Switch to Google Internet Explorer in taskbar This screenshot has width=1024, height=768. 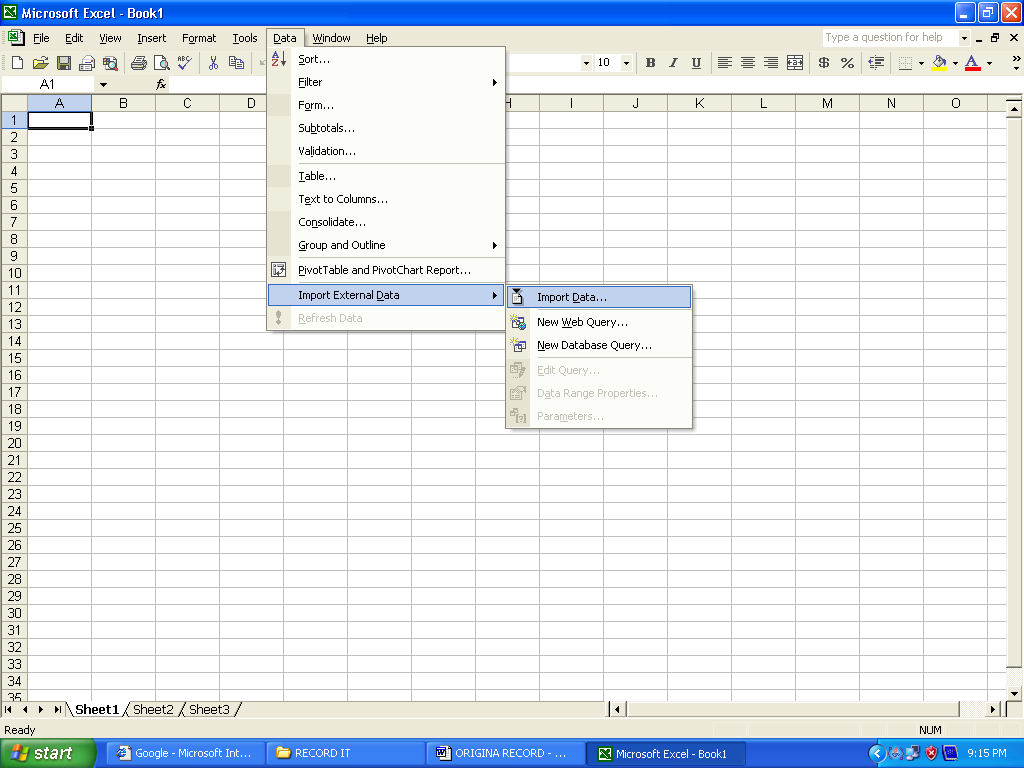[x=186, y=753]
